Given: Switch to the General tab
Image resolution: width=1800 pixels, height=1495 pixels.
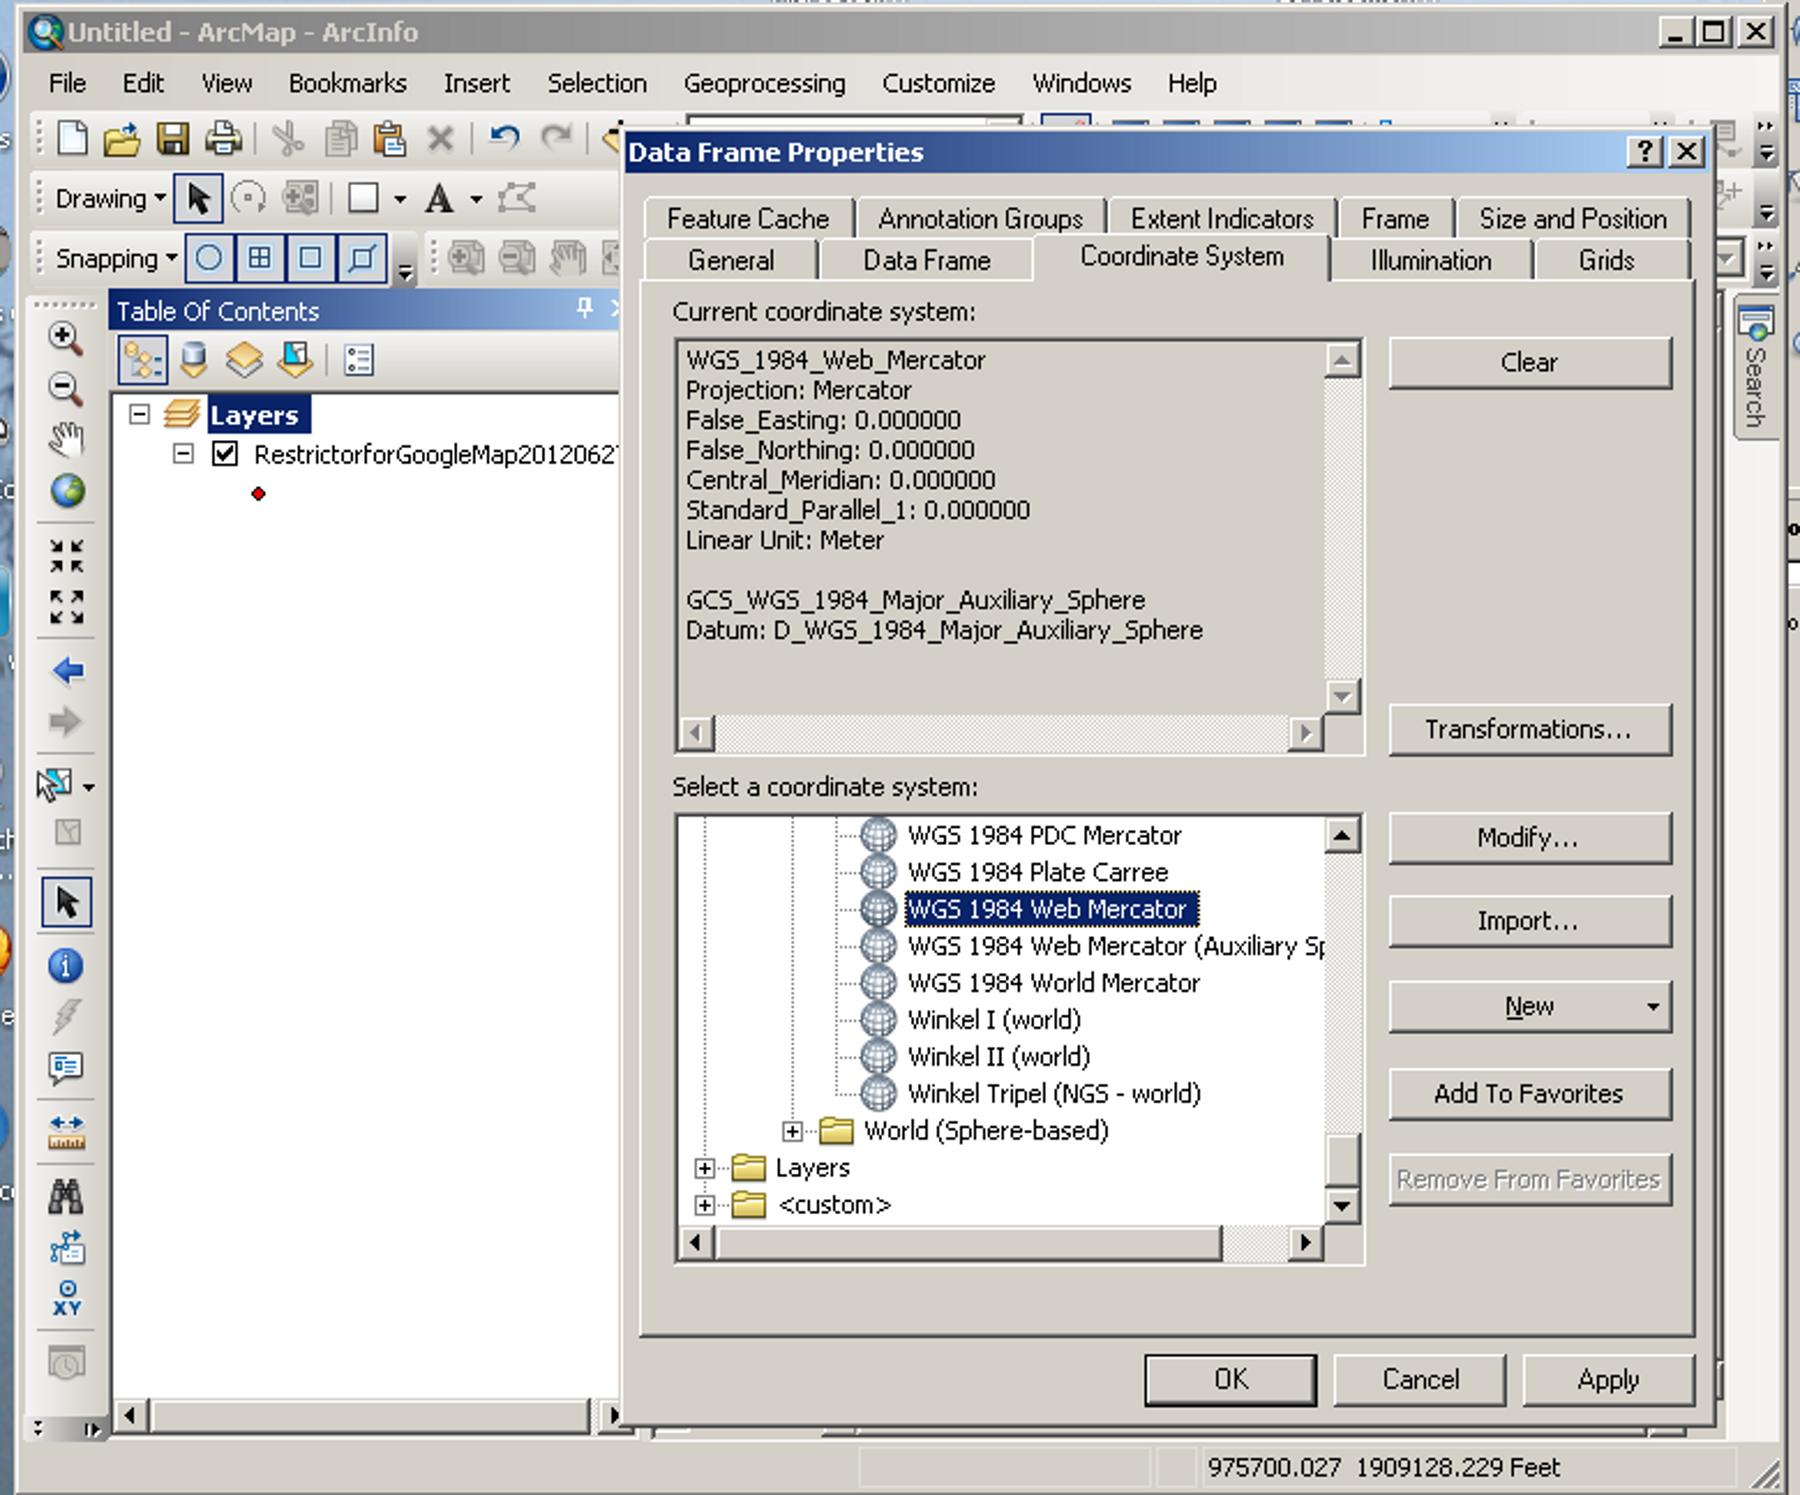Looking at the screenshot, I should (731, 260).
